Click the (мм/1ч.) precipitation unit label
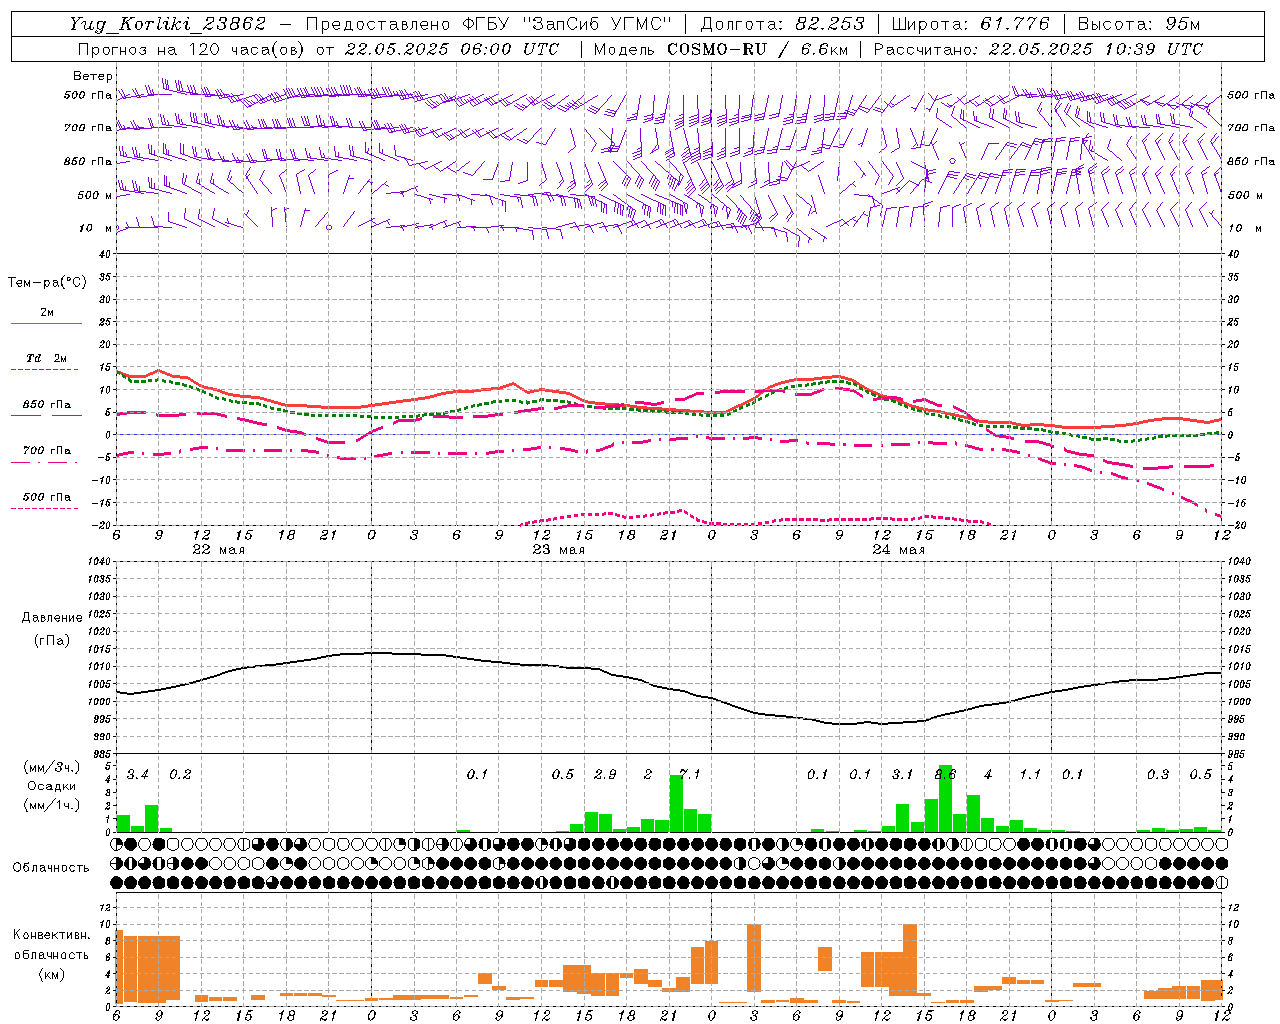 pos(52,805)
